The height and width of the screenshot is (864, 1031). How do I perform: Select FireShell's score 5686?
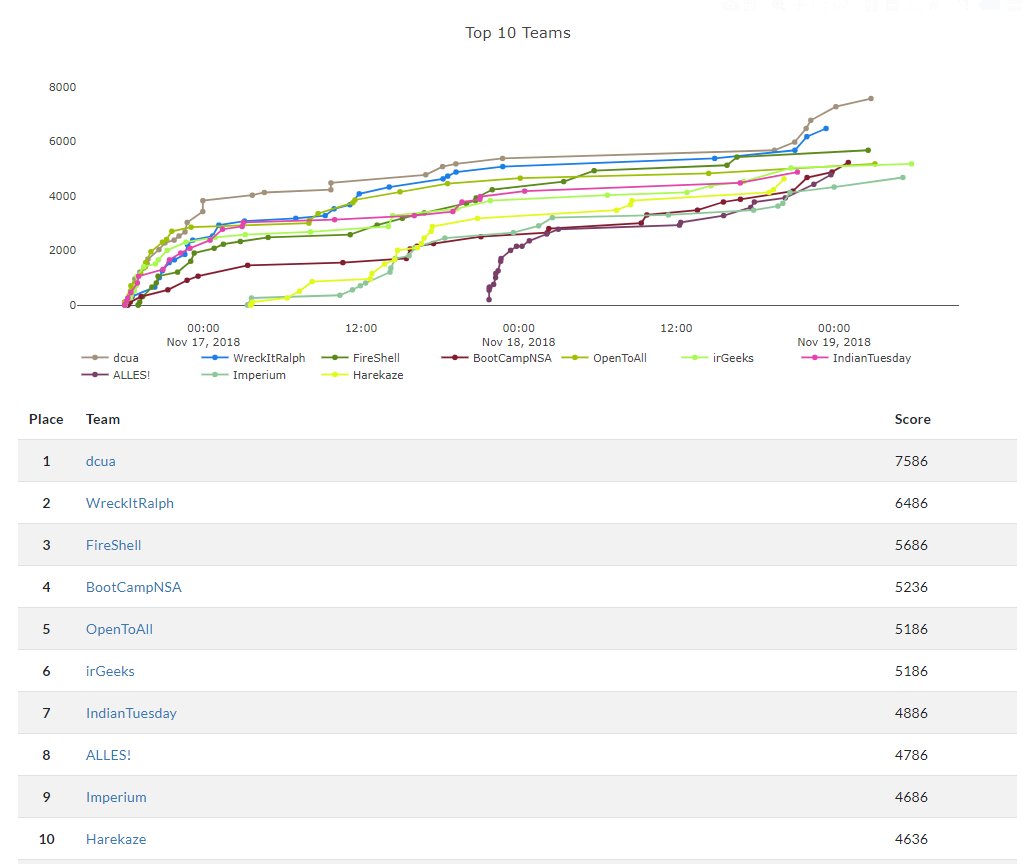911,545
